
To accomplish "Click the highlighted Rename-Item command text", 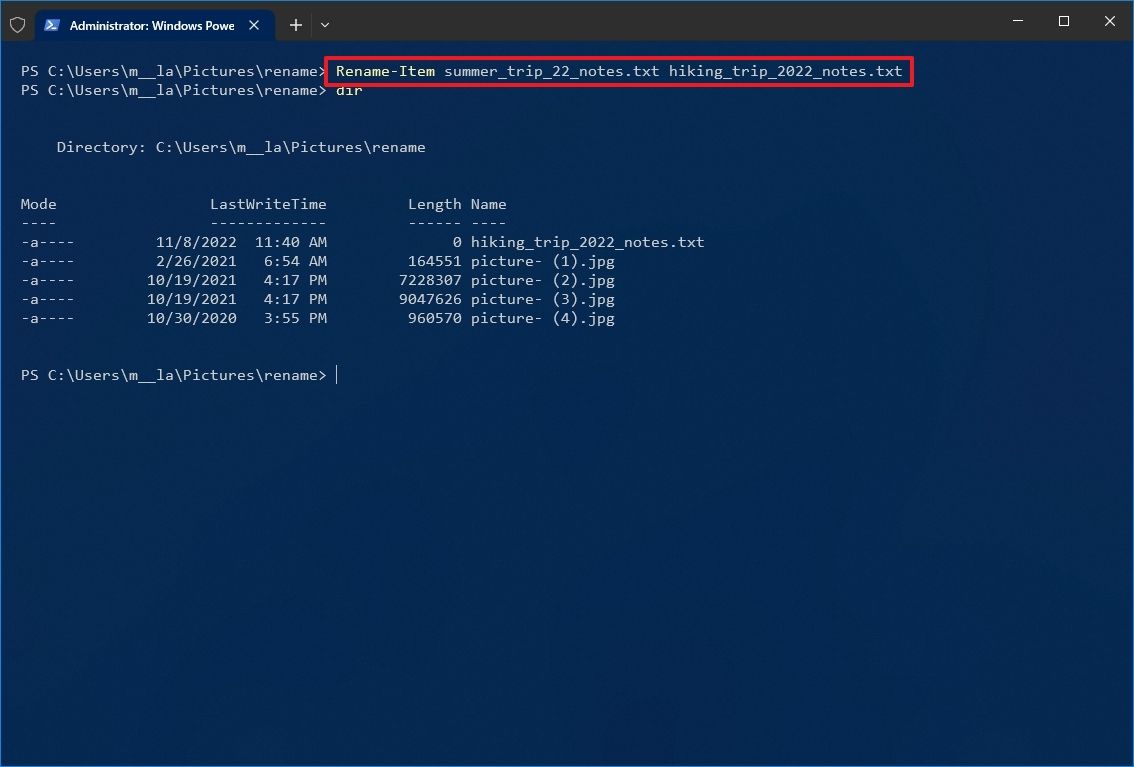I will [620, 71].
